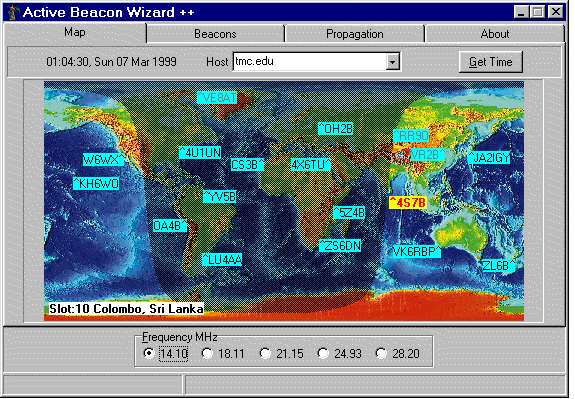Open the Host dropdown arrow

click(x=392, y=62)
